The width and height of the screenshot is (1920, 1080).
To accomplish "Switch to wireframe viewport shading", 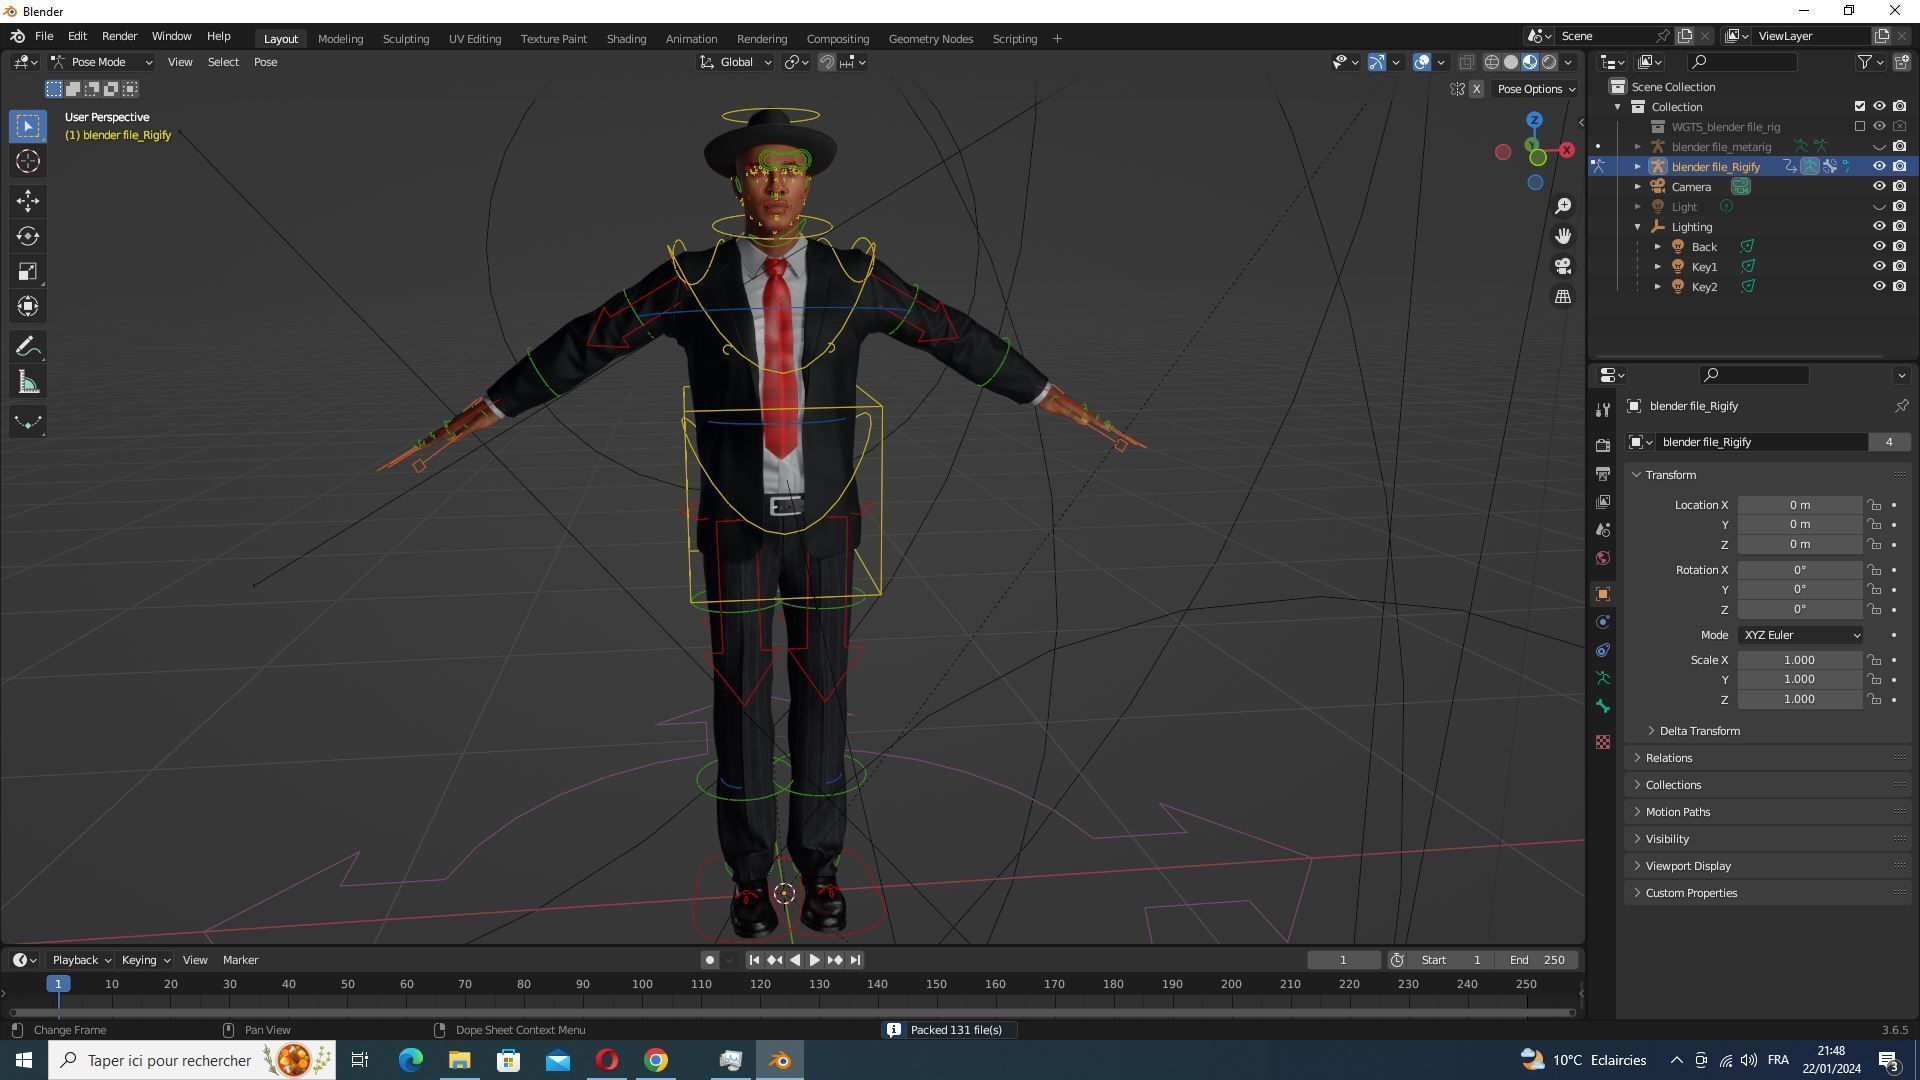I will [x=1491, y=62].
